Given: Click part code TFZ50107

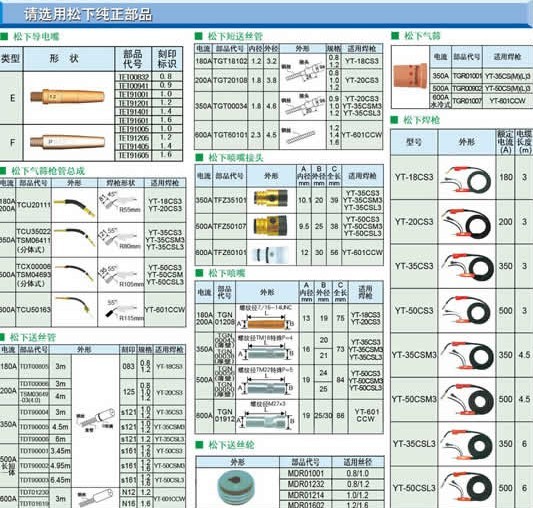Looking at the screenshot, I should click(x=230, y=226).
